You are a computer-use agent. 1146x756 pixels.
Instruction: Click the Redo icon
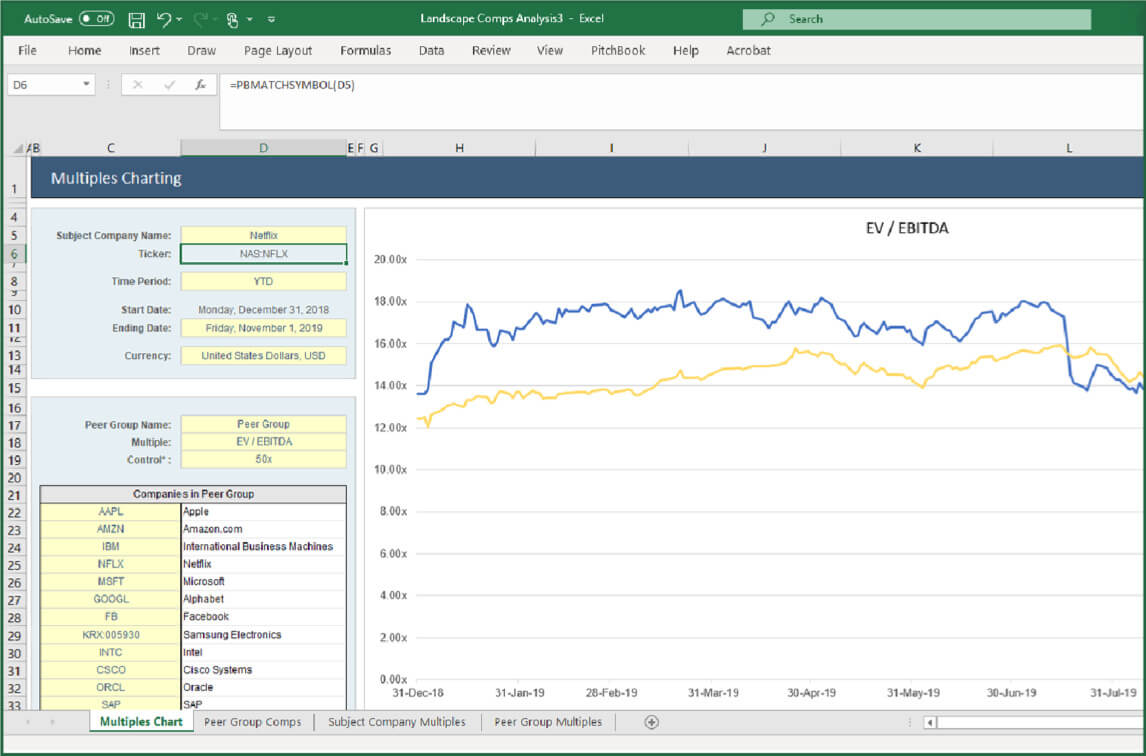pos(199,18)
